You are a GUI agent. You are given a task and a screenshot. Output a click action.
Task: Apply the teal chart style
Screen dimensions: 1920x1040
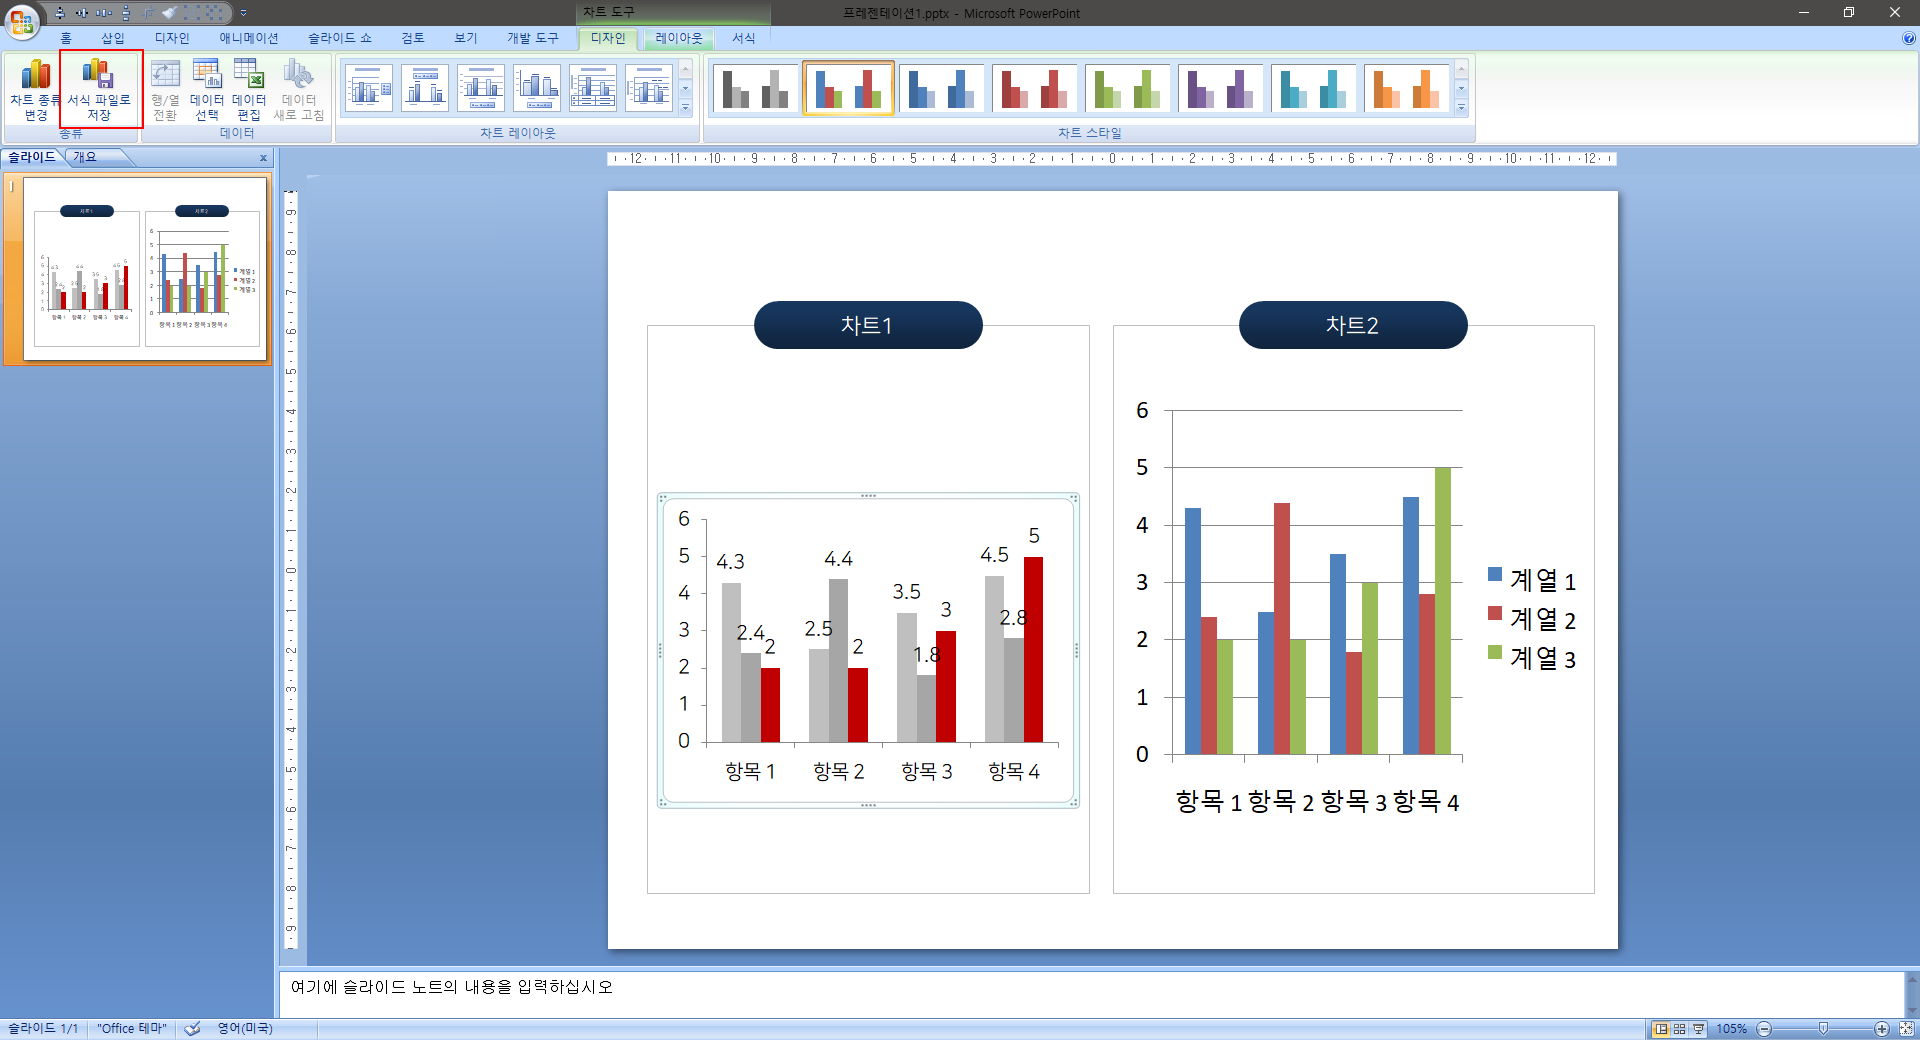point(1313,88)
